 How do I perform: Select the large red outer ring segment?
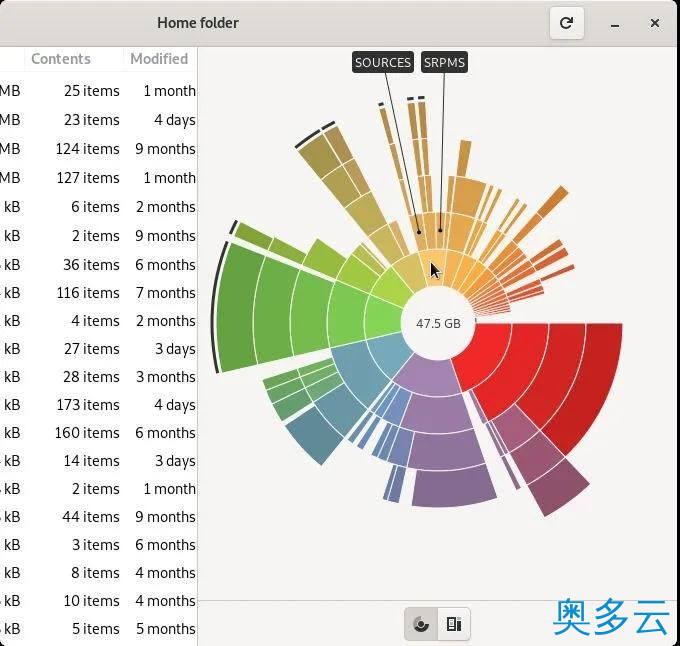coord(590,380)
